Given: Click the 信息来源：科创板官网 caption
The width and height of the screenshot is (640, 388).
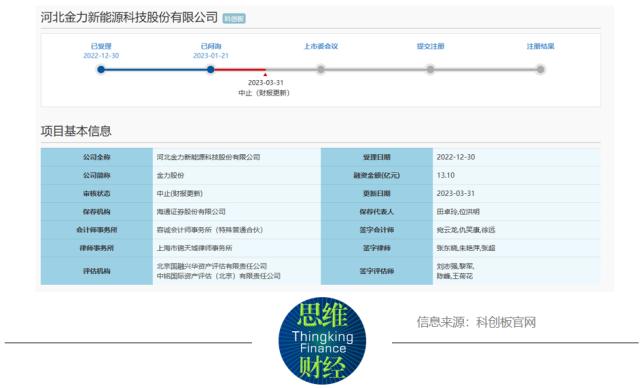Looking at the screenshot, I should point(476,322).
